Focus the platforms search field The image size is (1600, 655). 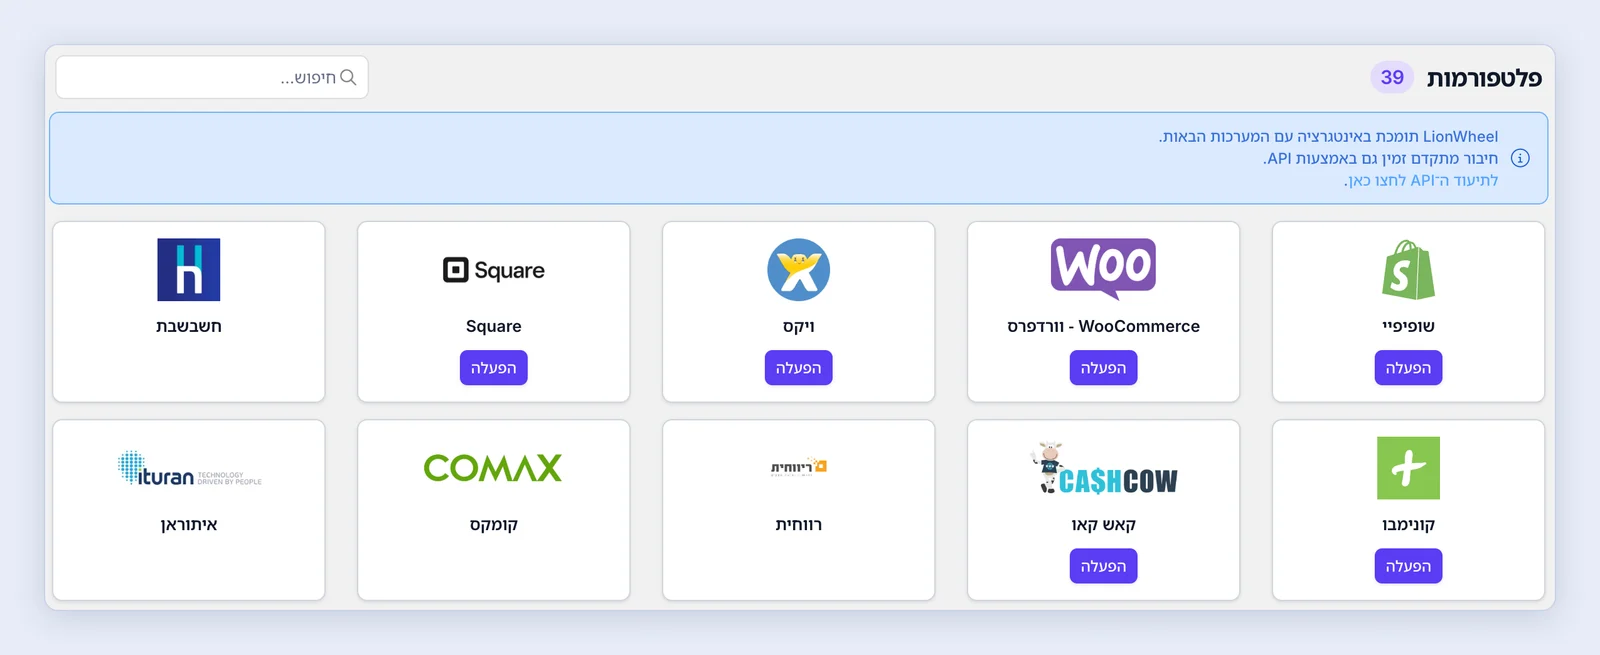212,77
